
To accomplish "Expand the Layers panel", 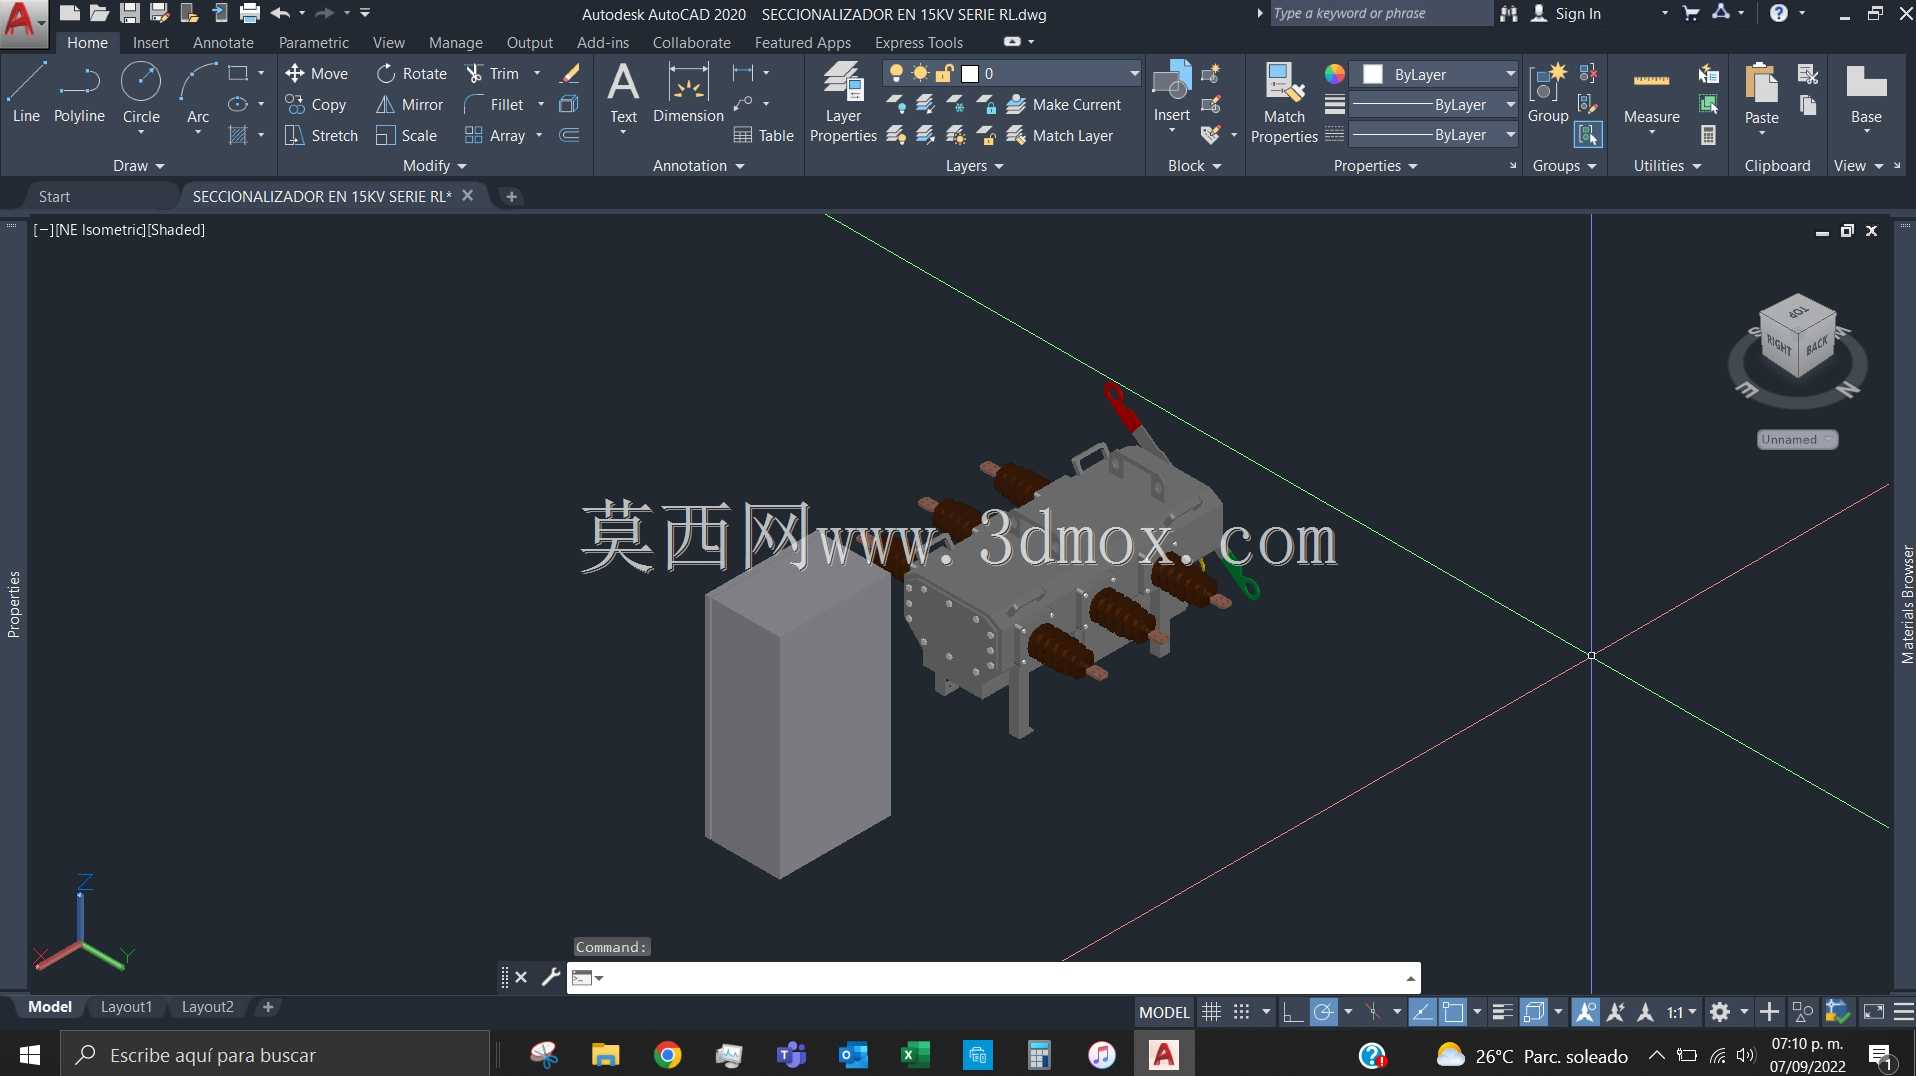I will [x=974, y=166].
